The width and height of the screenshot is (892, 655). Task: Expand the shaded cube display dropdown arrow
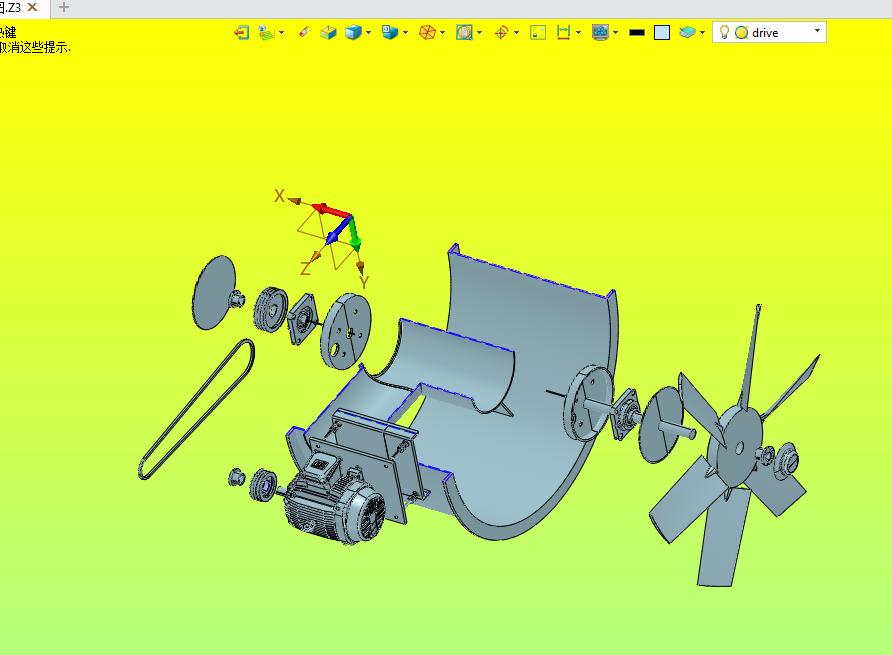(x=369, y=32)
